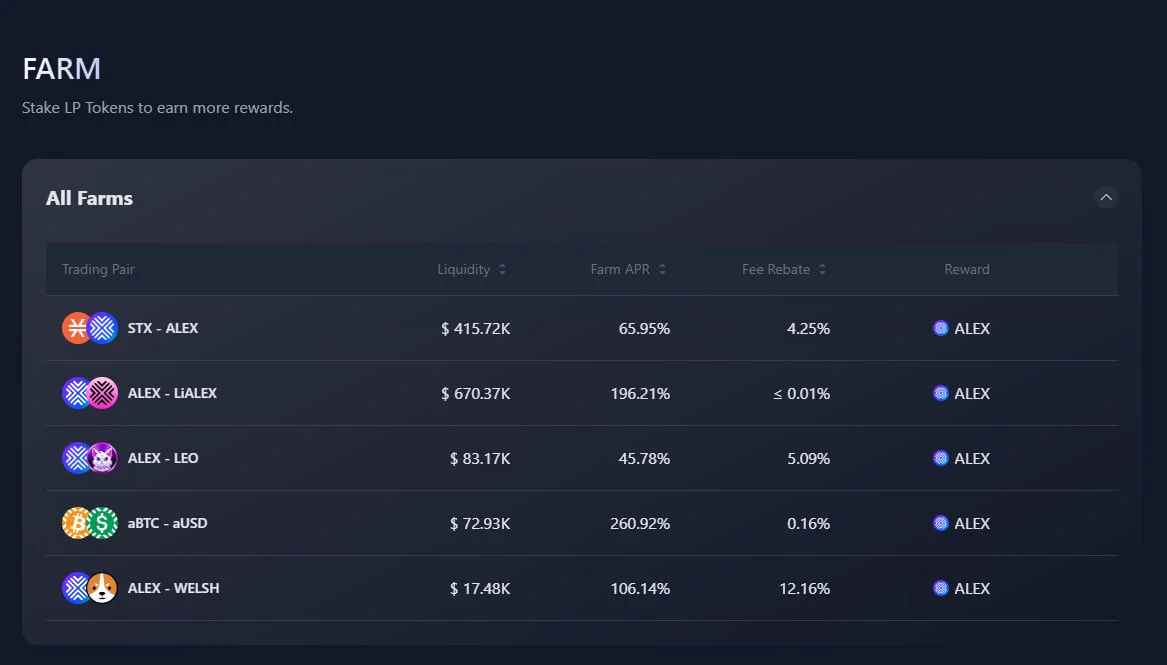Click ALEX reward icon in ALEX - LEO row

941,458
